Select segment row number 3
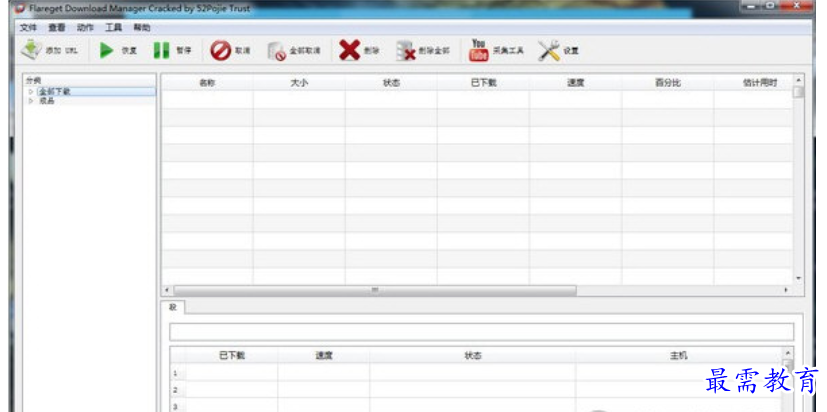The height and width of the screenshot is (412, 827). [177, 406]
